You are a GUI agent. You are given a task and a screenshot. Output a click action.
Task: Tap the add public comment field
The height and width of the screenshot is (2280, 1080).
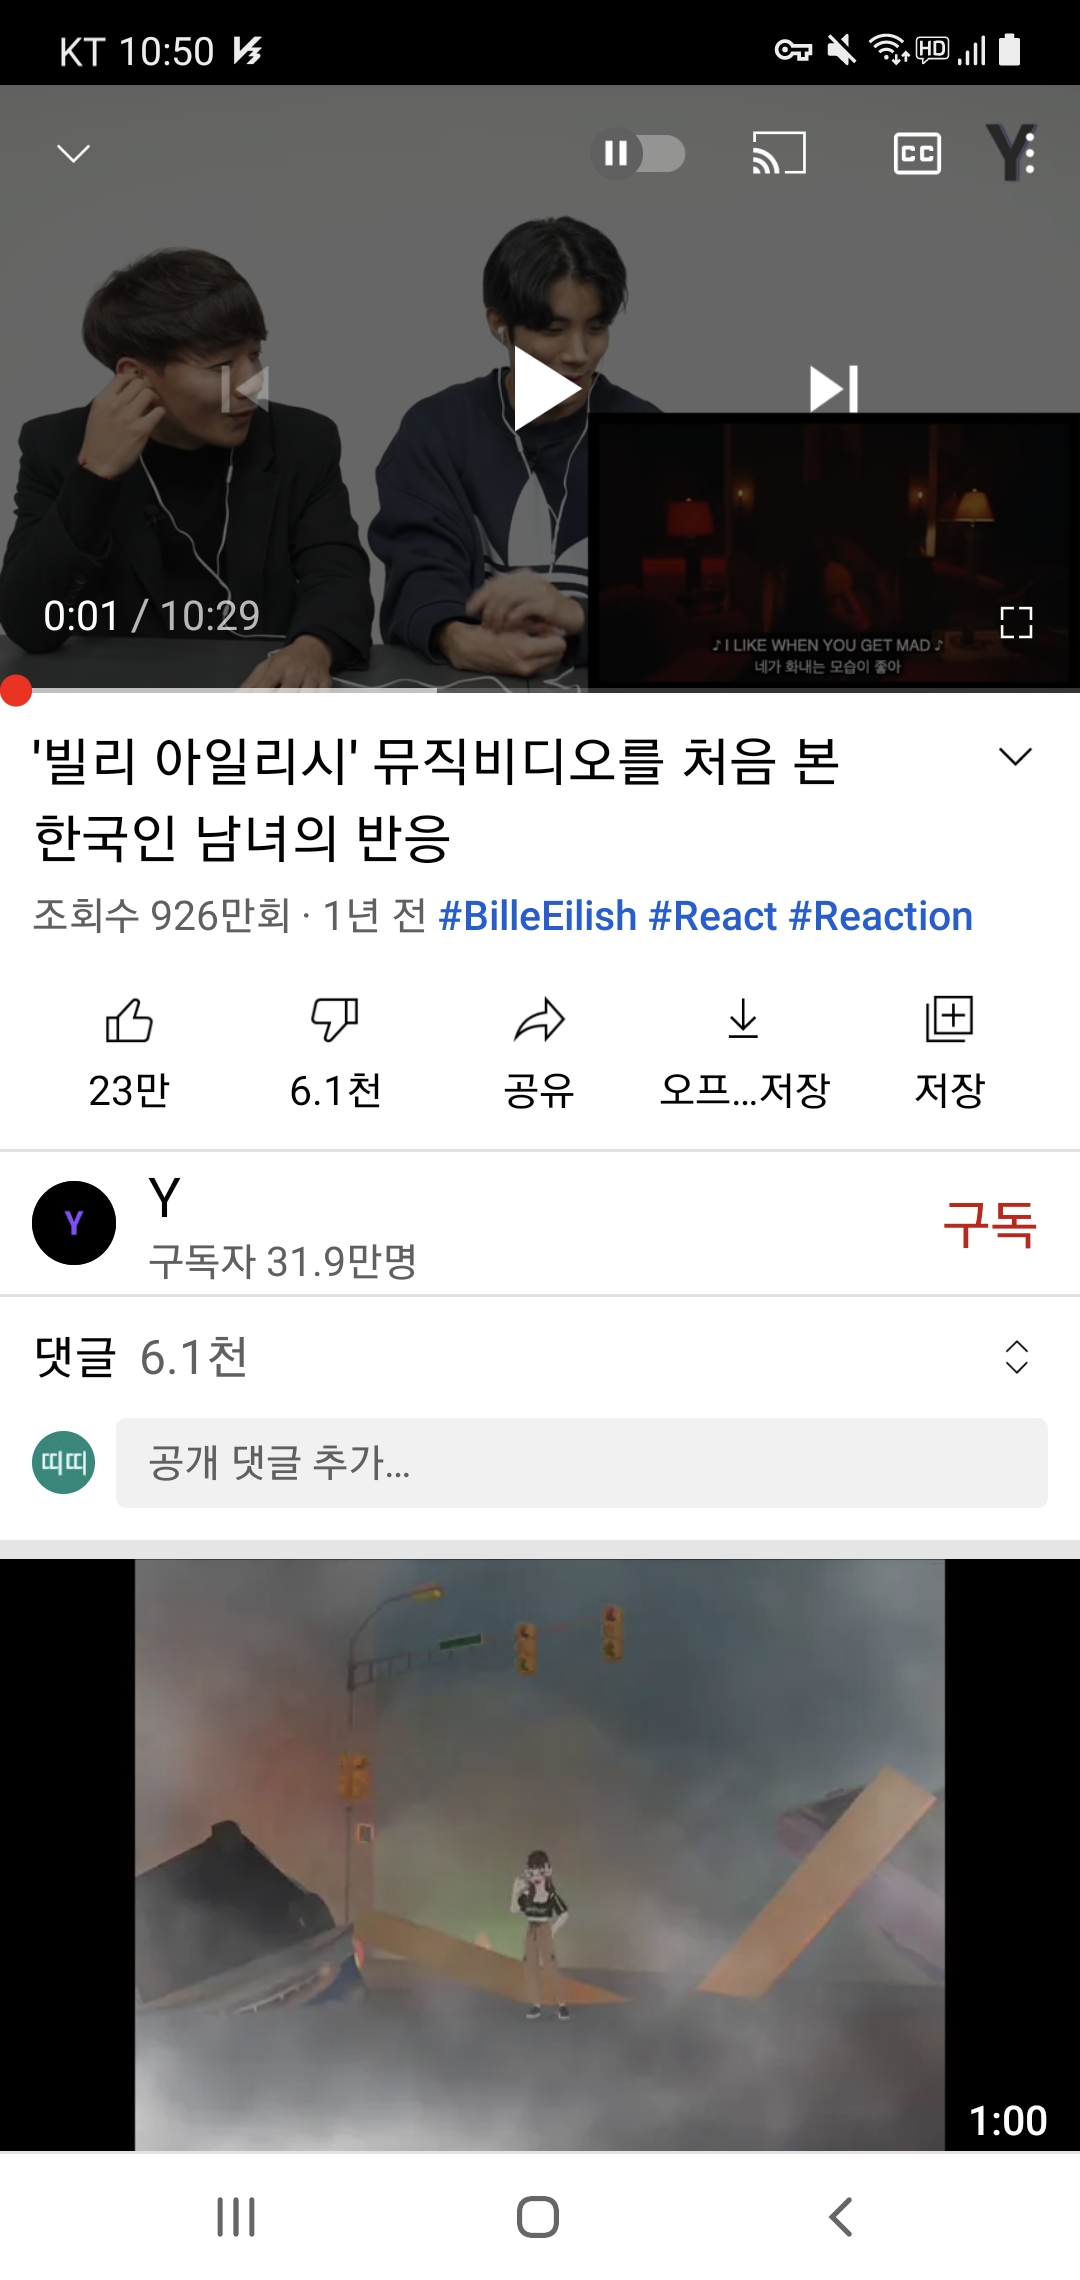point(582,1462)
